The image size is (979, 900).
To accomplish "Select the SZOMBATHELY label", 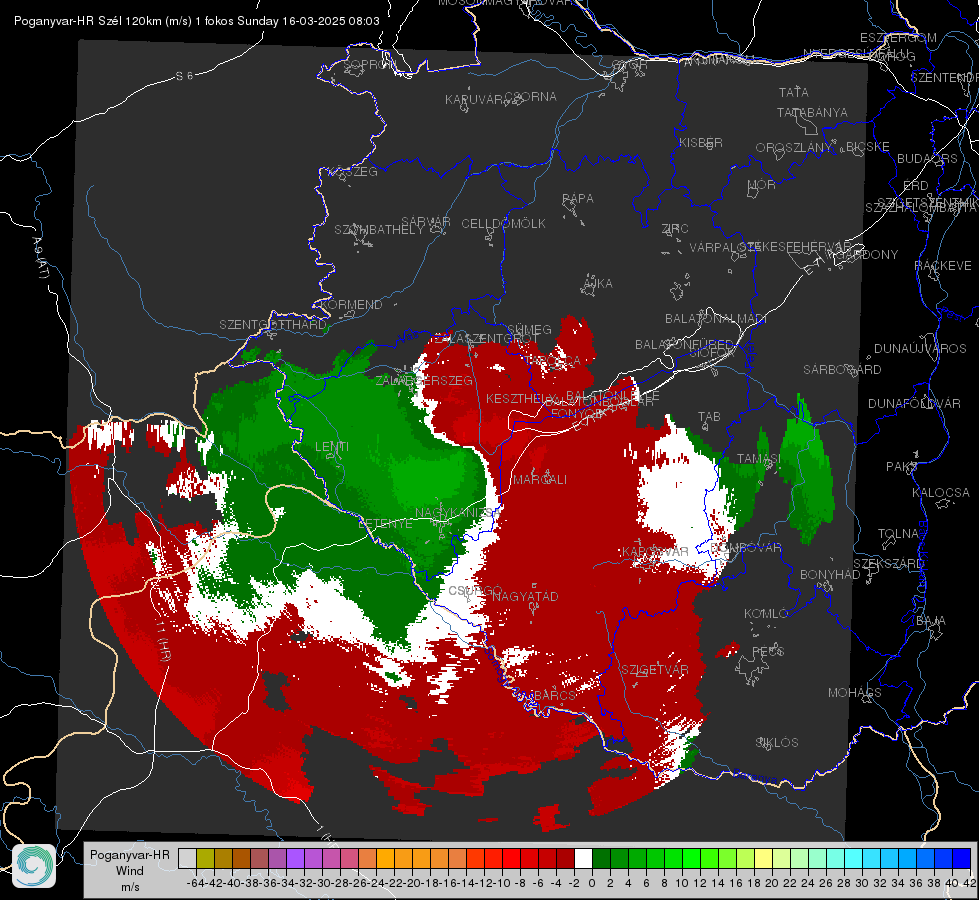I will pos(379,230).
